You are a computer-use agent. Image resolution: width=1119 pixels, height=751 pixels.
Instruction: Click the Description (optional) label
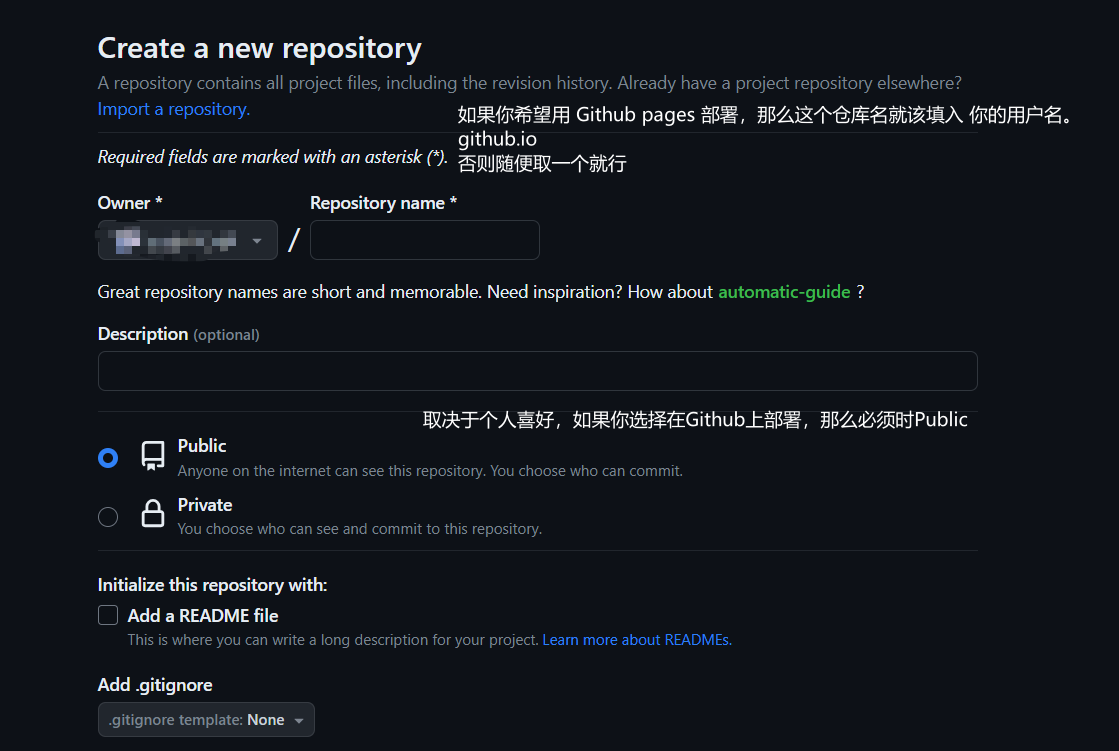tap(178, 334)
